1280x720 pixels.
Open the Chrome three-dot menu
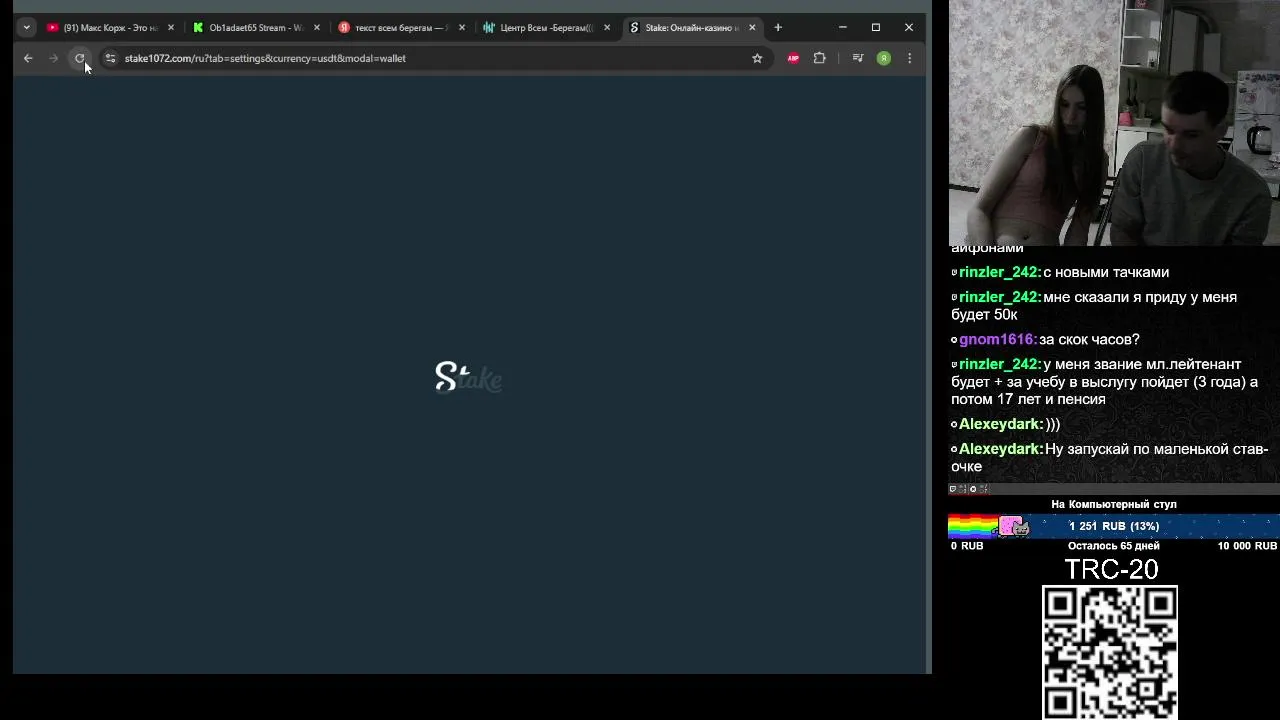(909, 58)
